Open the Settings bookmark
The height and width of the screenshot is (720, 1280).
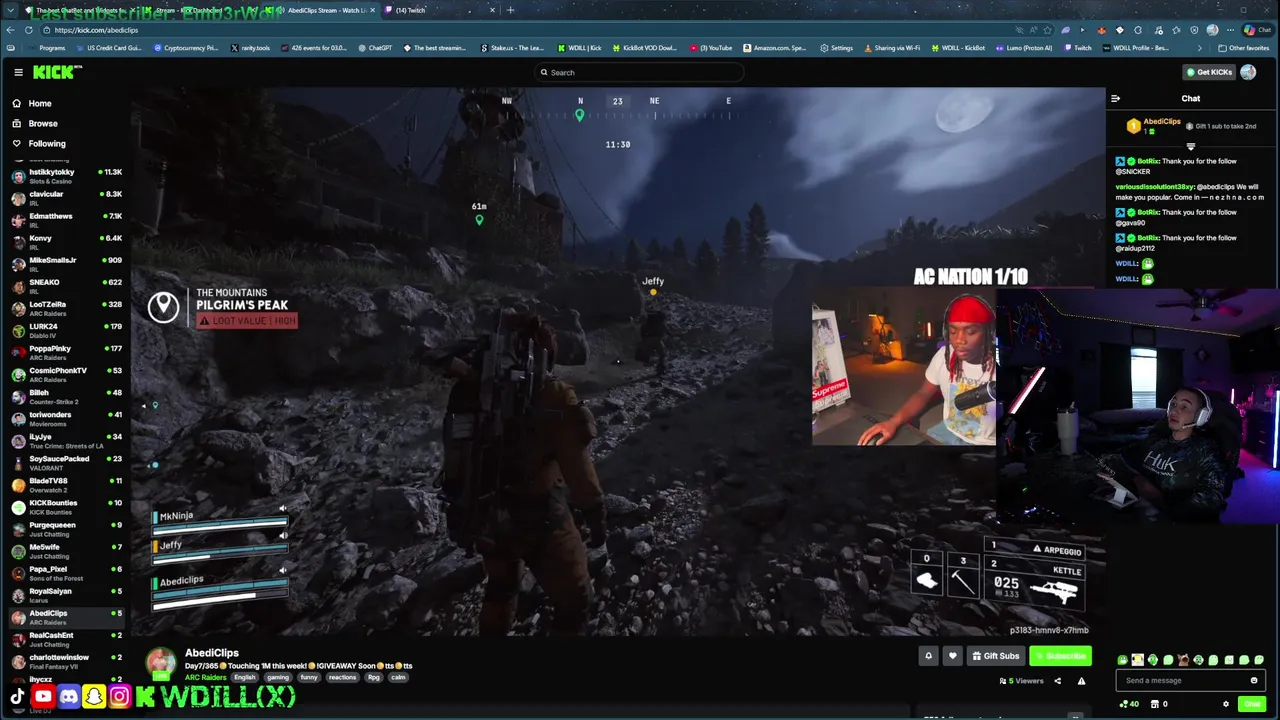click(837, 48)
